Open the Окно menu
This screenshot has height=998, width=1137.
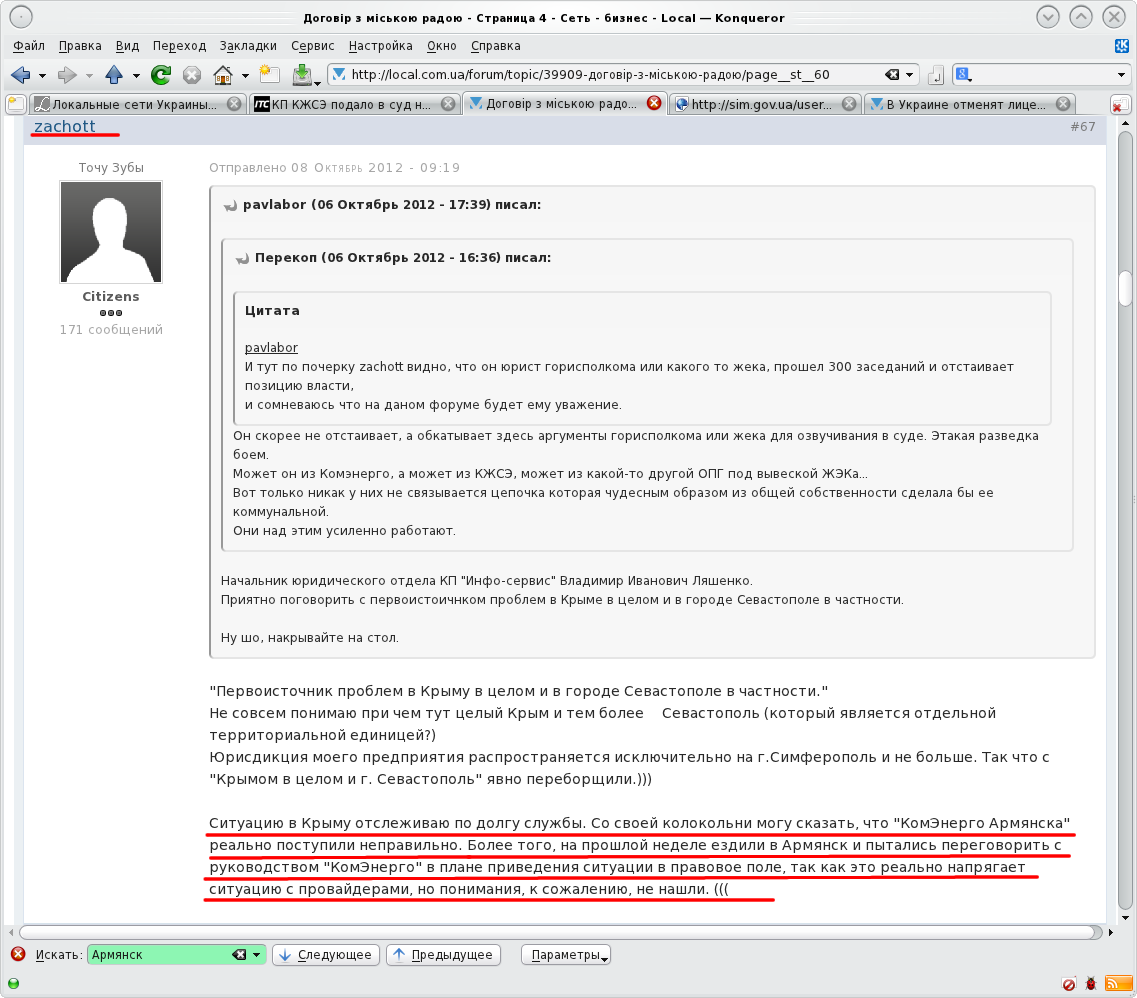(442, 46)
